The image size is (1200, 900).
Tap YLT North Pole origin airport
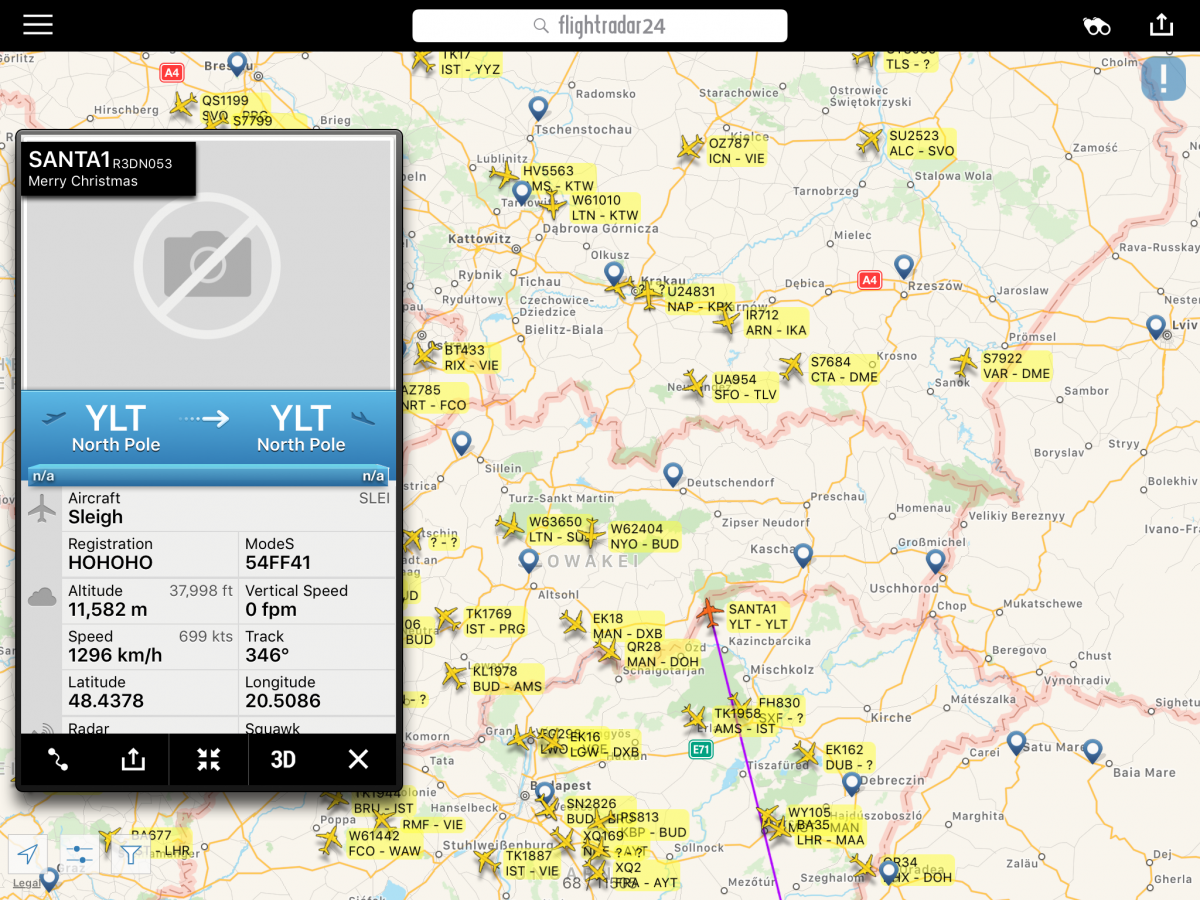point(115,428)
